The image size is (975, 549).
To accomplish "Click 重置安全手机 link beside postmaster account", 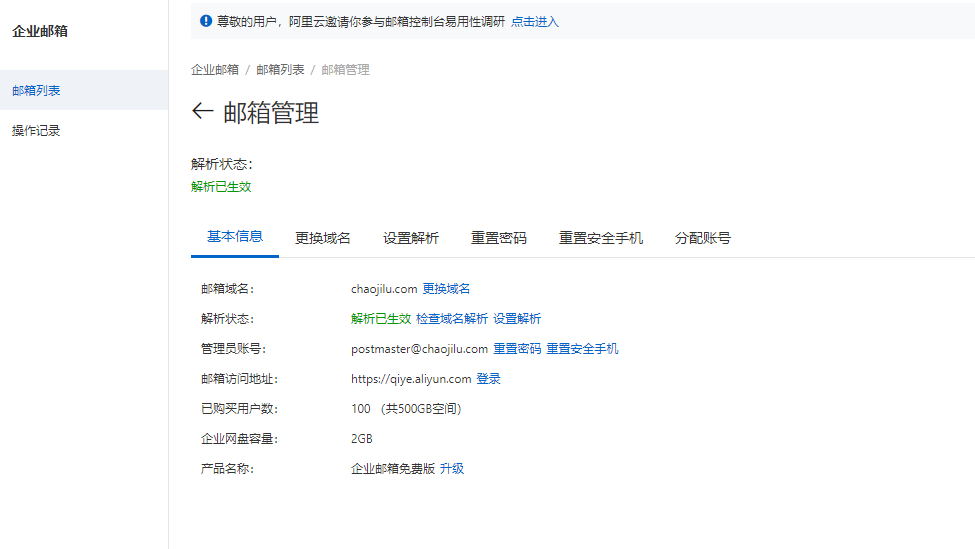I will point(583,349).
